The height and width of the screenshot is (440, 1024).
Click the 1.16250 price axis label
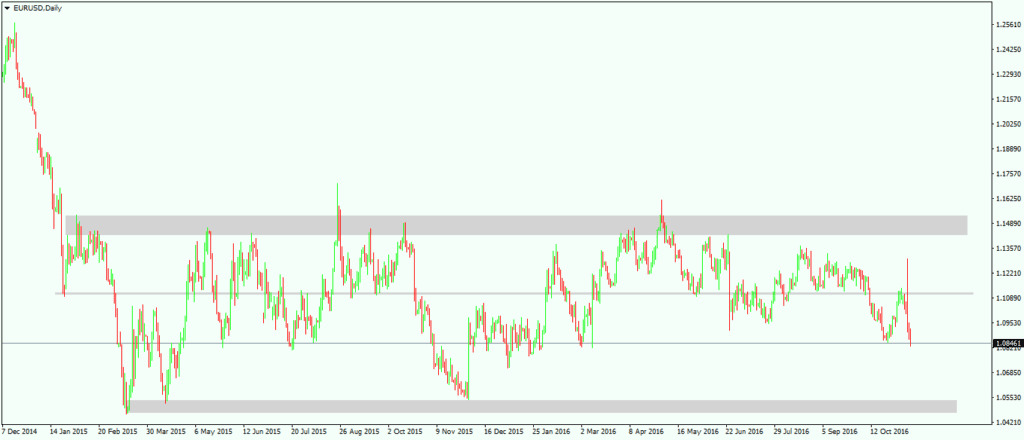coord(1007,198)
